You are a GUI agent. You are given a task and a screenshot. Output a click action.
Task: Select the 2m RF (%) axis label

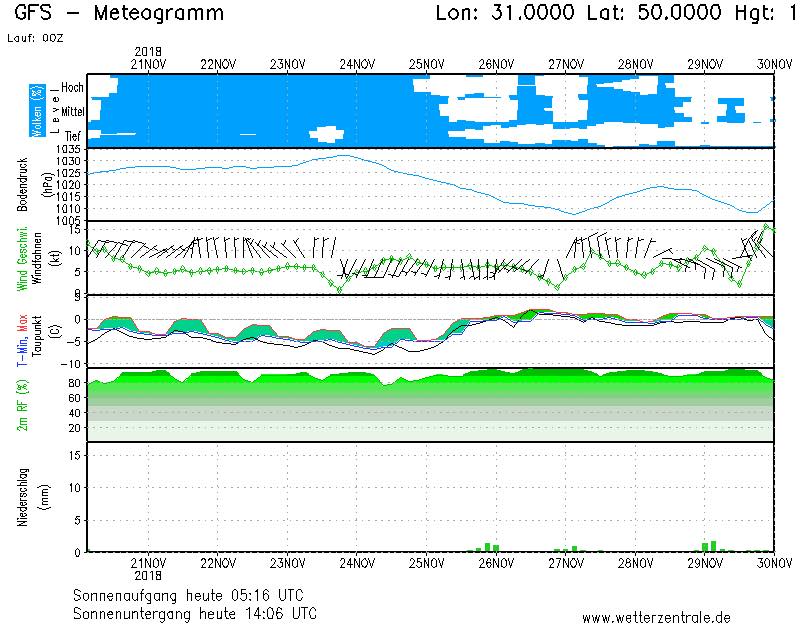[24, 408]
